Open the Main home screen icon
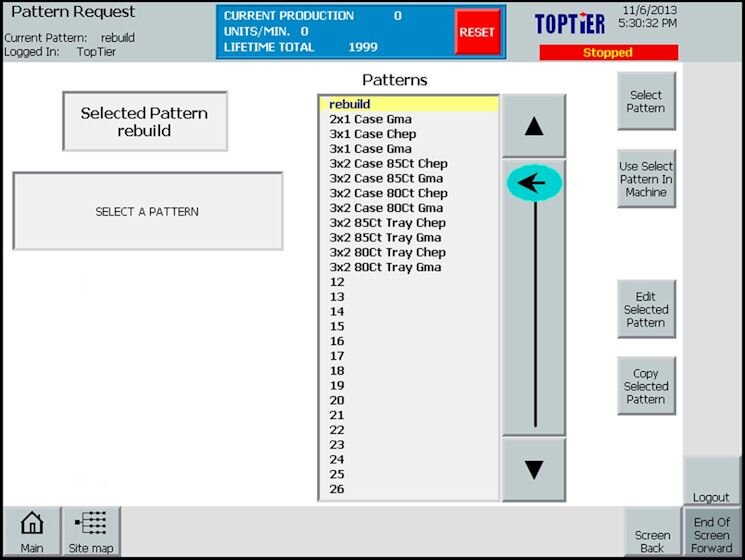This screenshot has height=560, width=745. (x=32, y=531)
